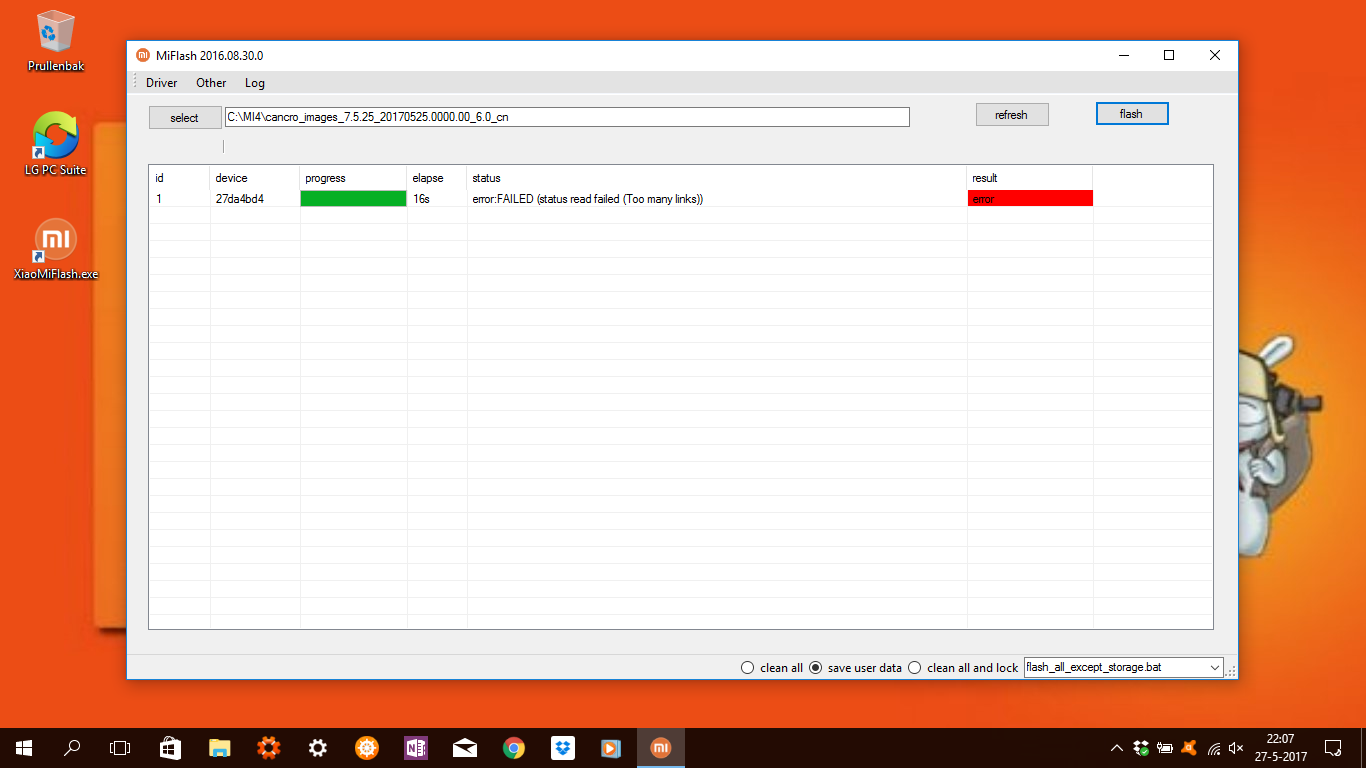Image resolution: width=1366 pixels, height=768 pixels.
Task: Open the orange gear app in taskbar
Action: tap(268, 747)
